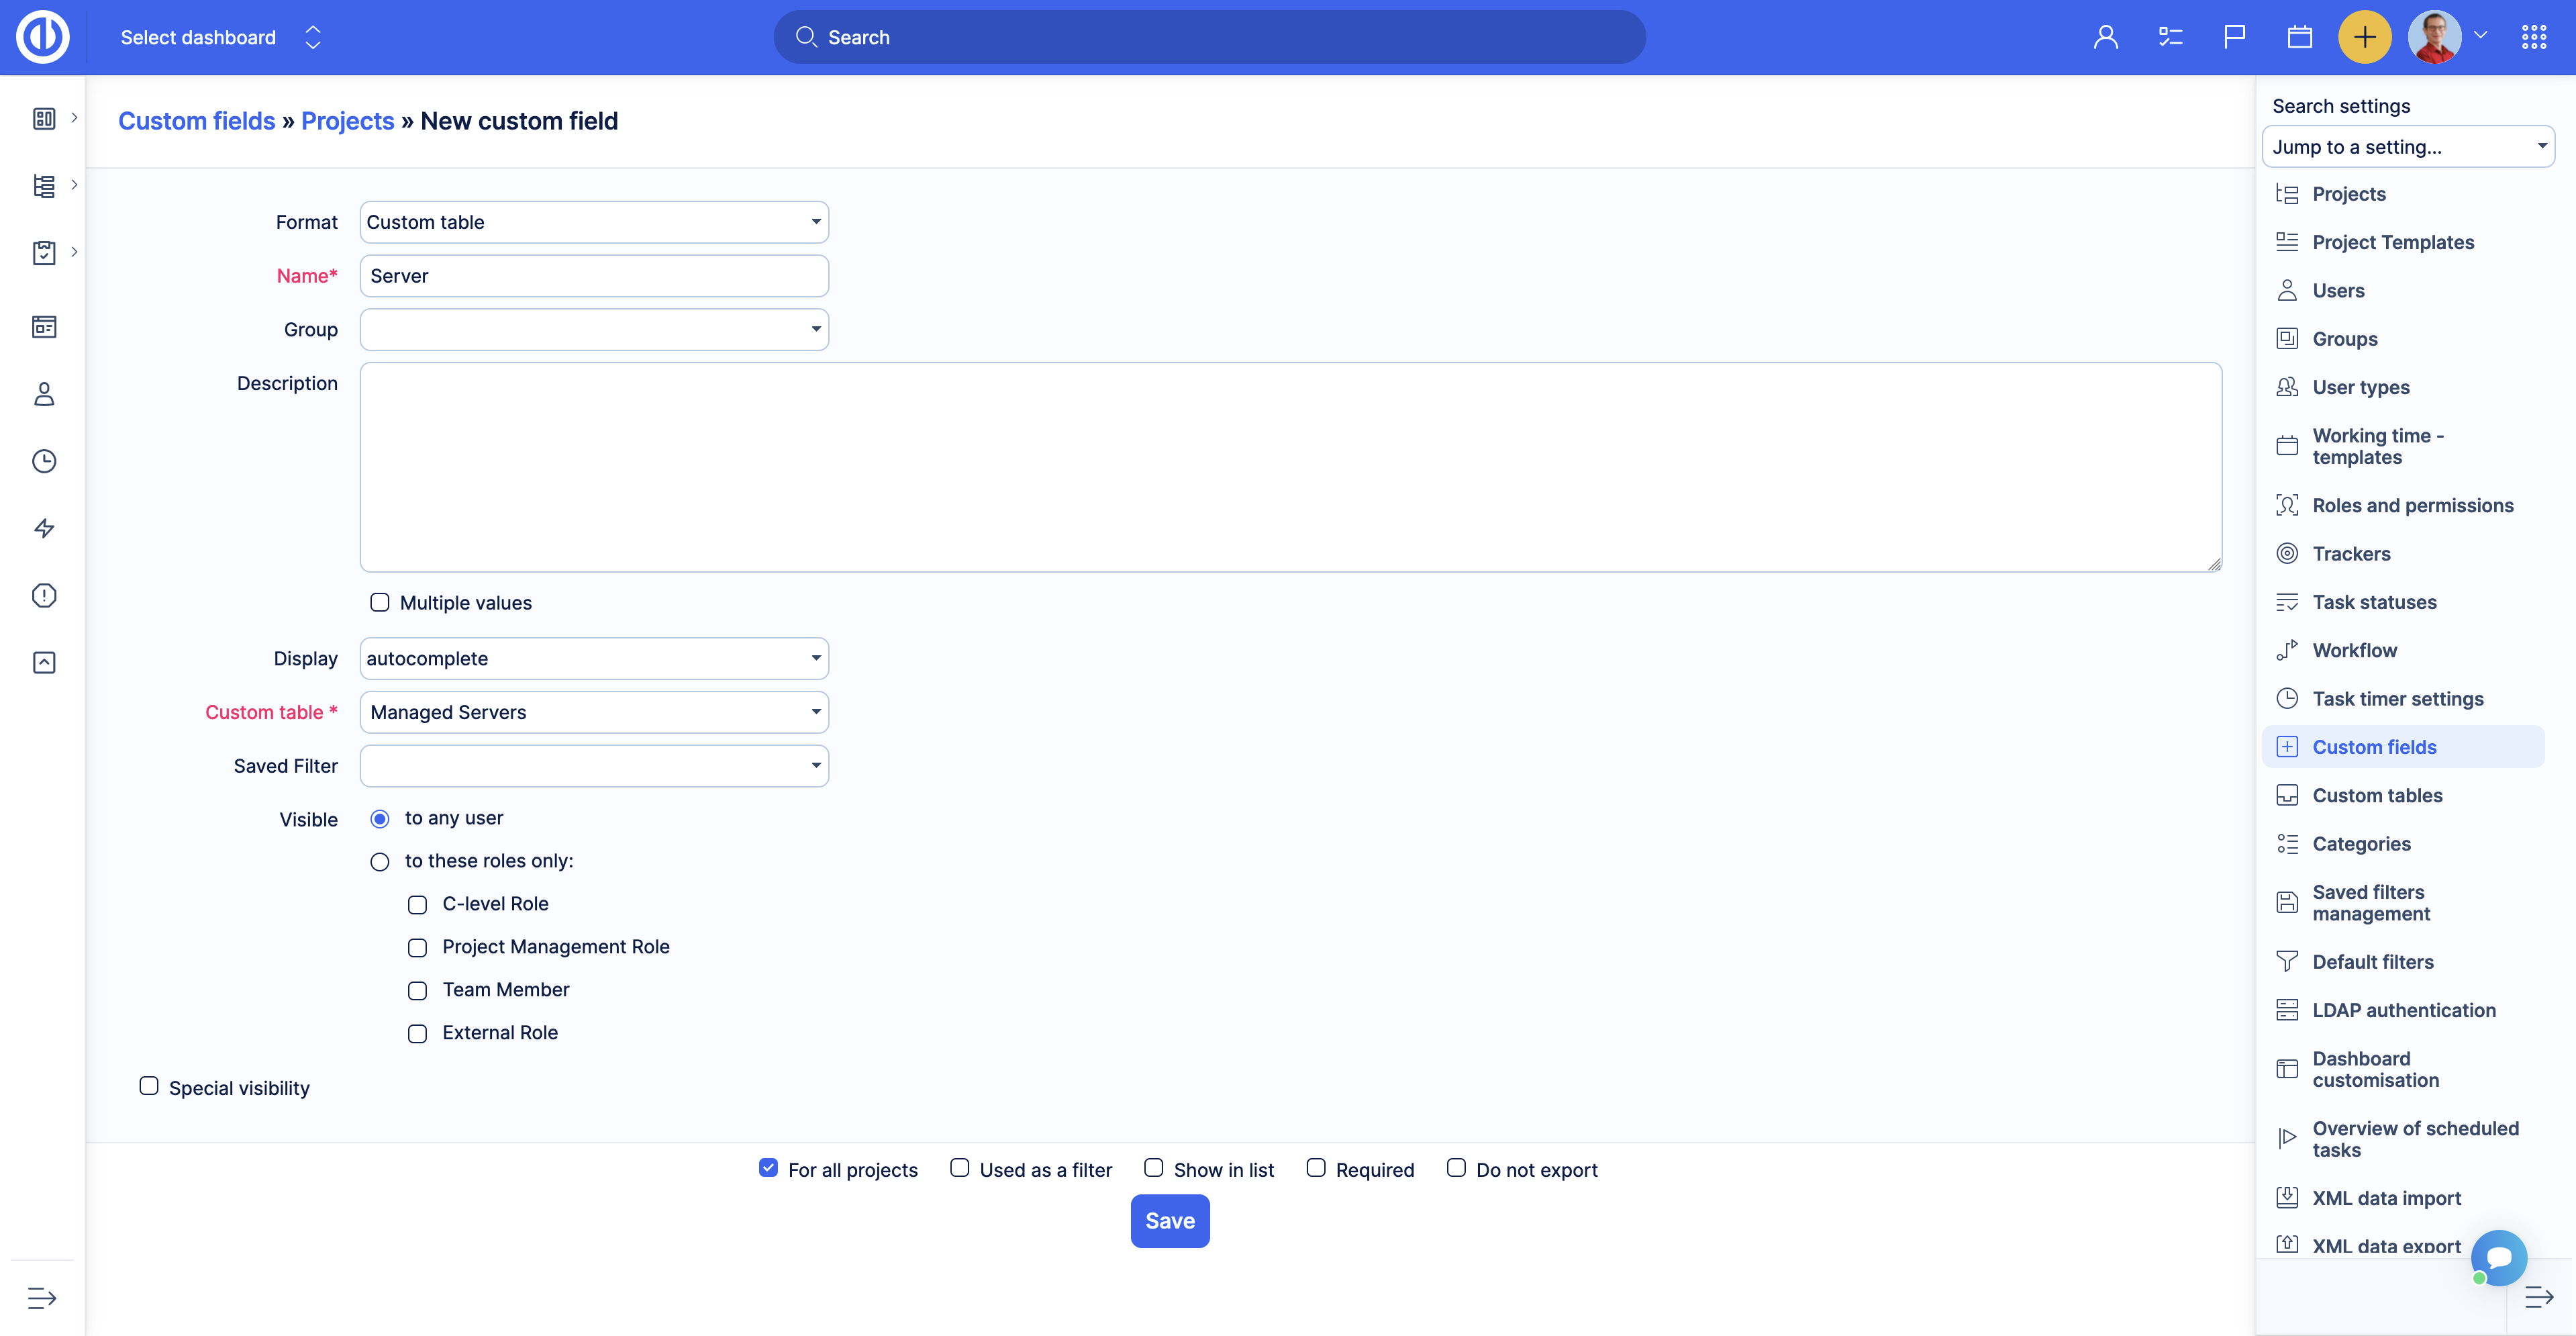Follow the Custom fields breadcrumb link
2576x1336 pixels.
pos(196,121)
